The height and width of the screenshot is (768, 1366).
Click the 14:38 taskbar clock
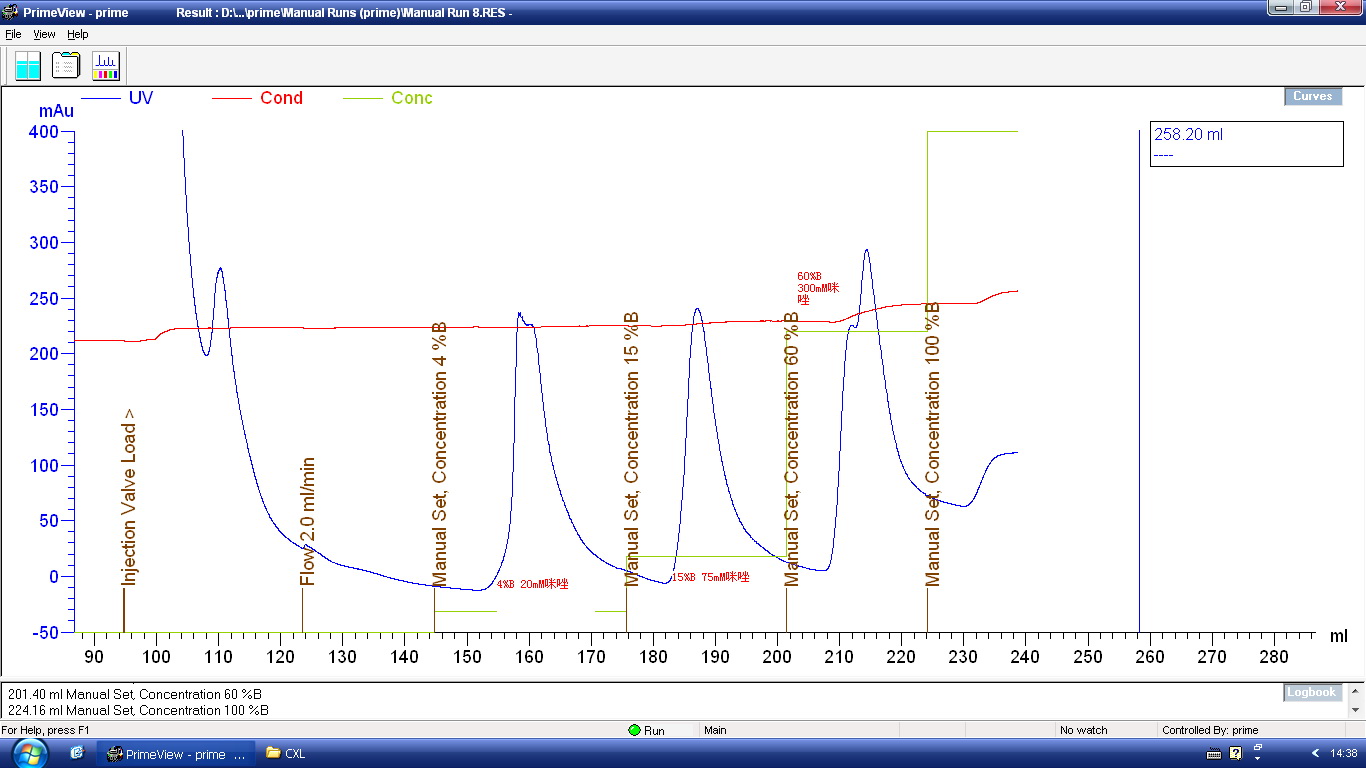[x=1345, y=753]
